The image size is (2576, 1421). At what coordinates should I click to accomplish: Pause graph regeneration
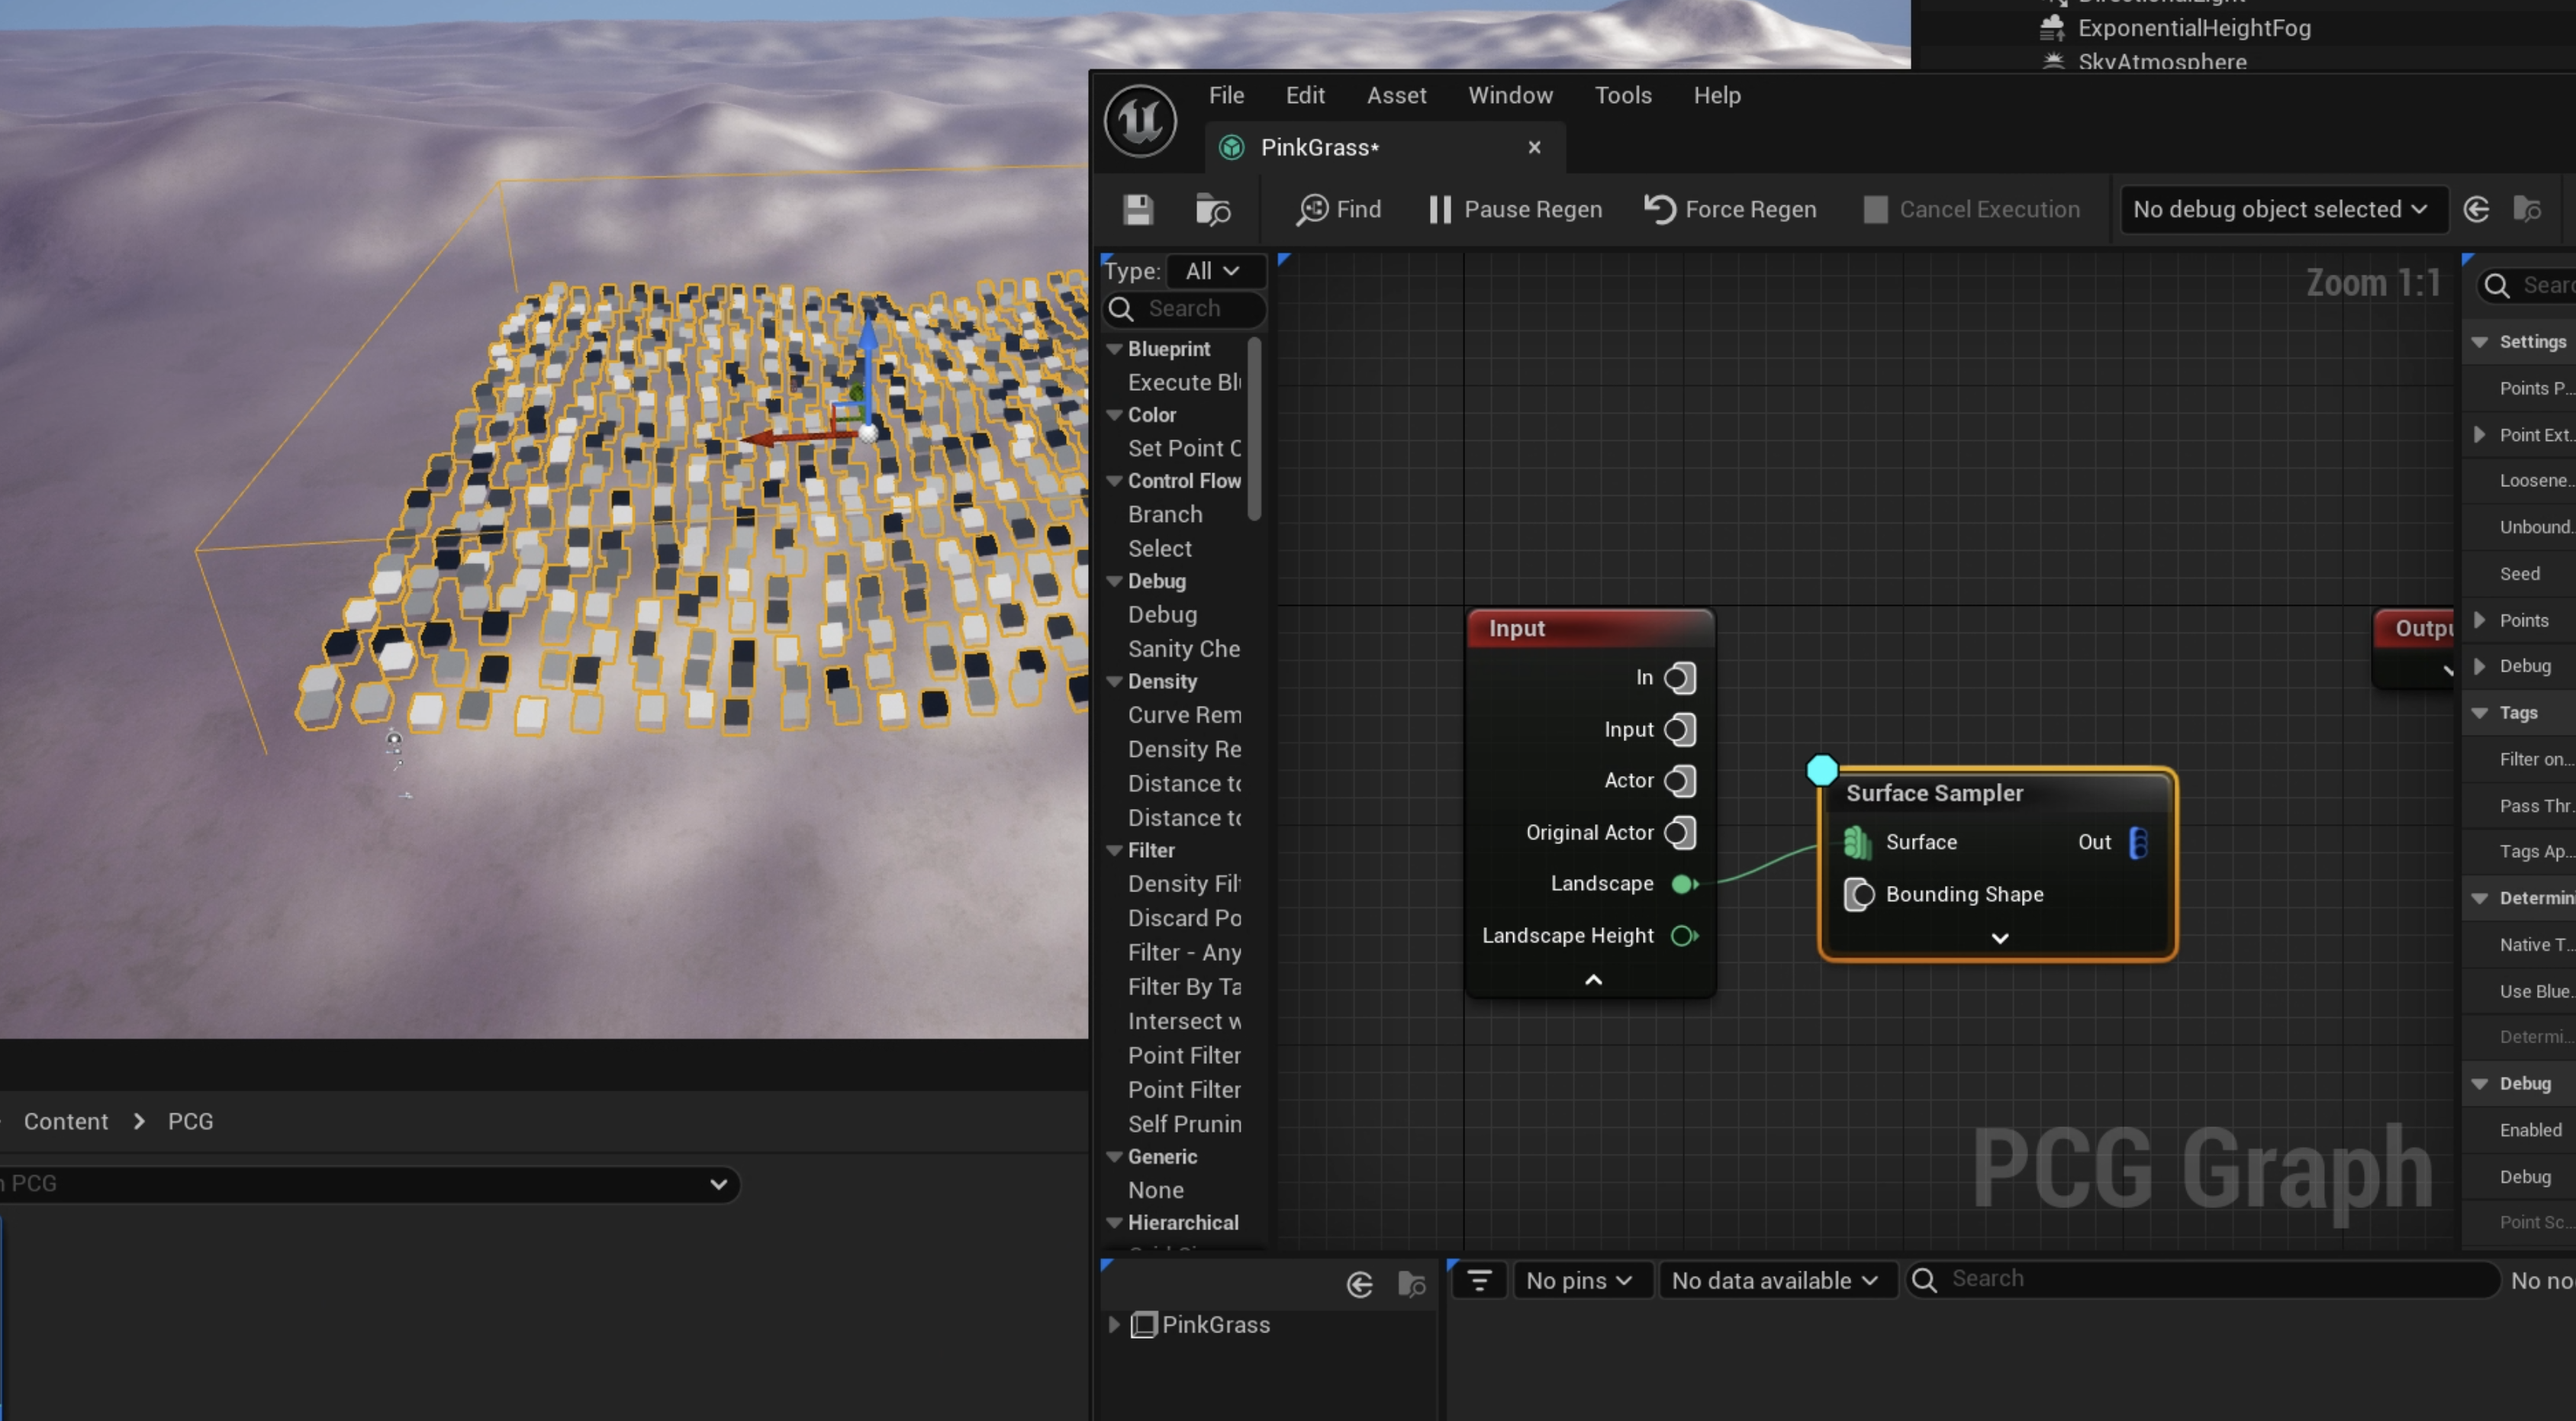pos(1515,210)
